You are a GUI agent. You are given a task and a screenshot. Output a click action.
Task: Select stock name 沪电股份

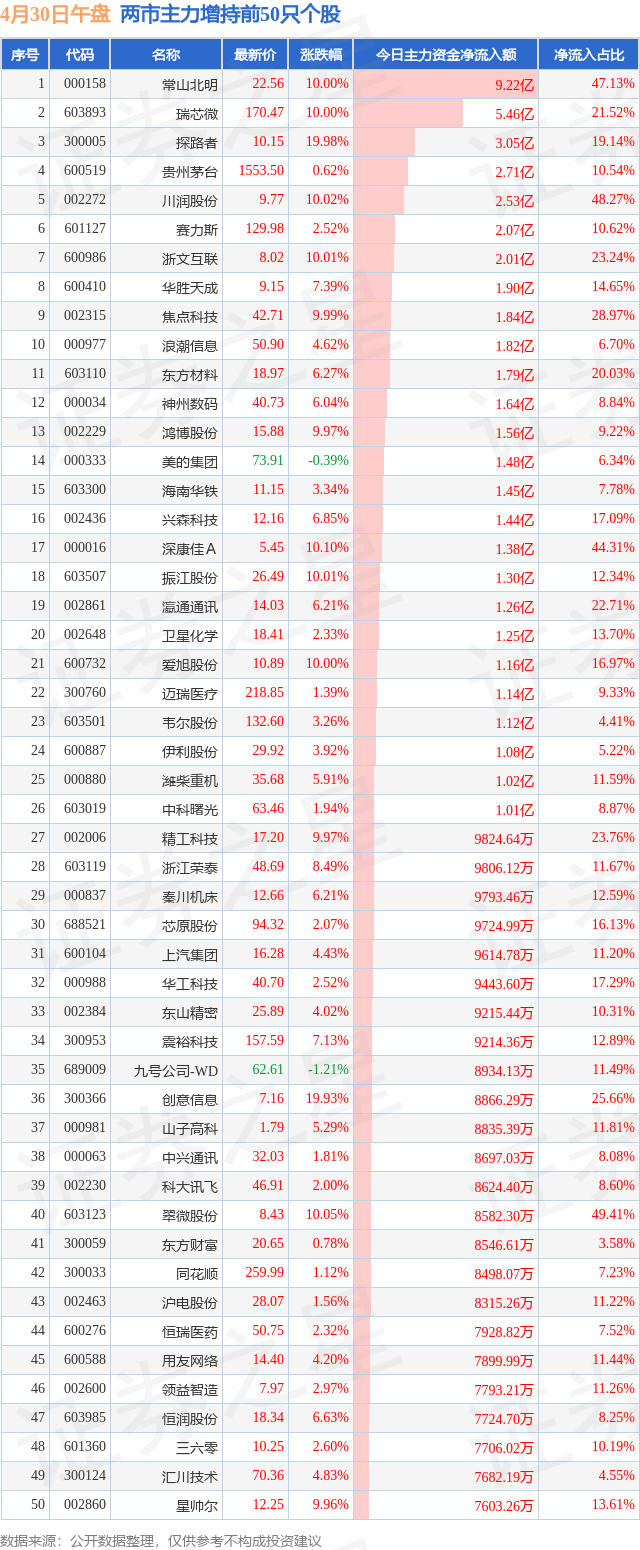tap(189, 1302)
